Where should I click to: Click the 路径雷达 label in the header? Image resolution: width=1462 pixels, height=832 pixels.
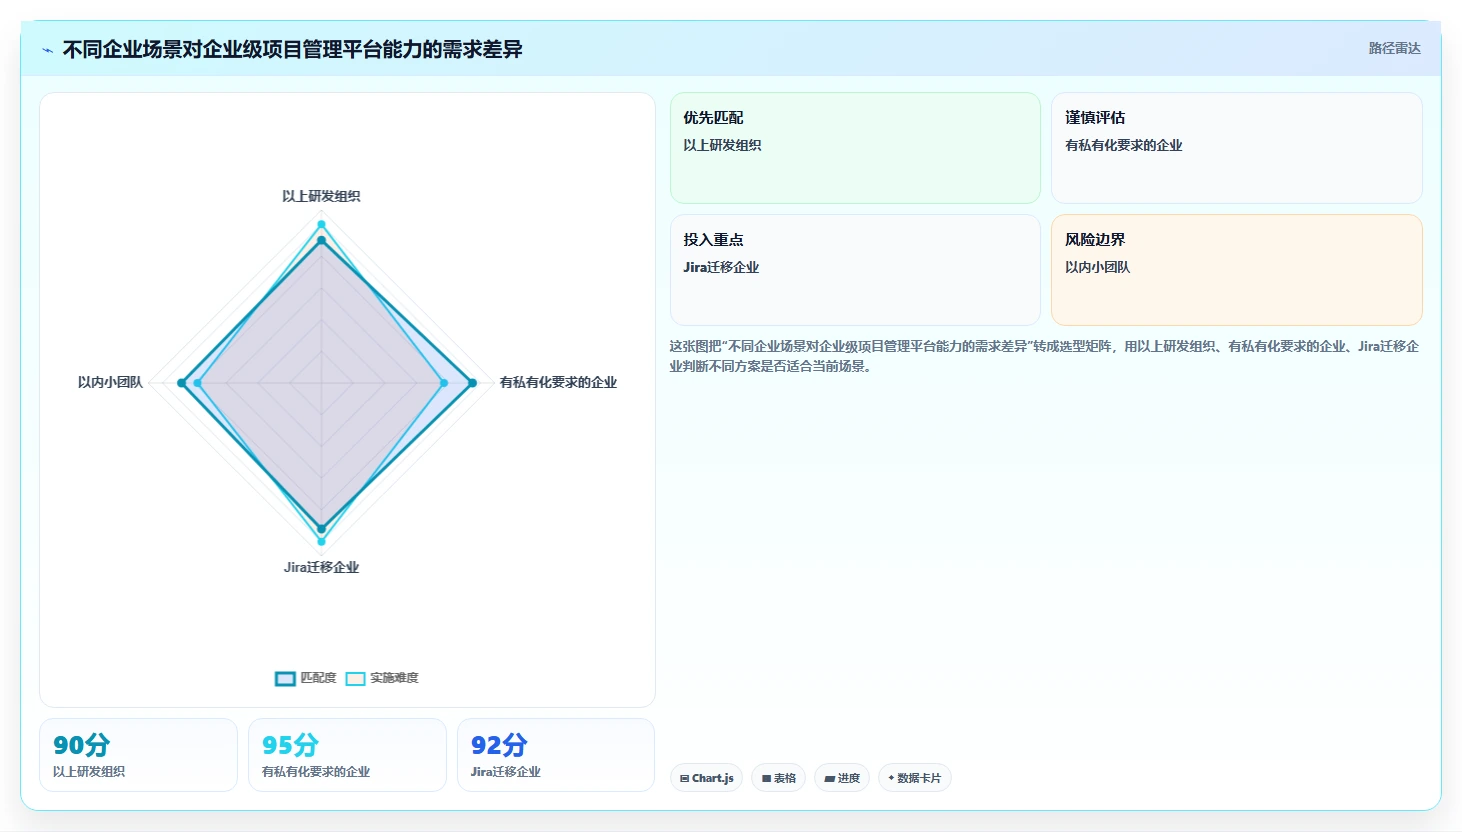pyautogui.click(x=1394, y=48)
